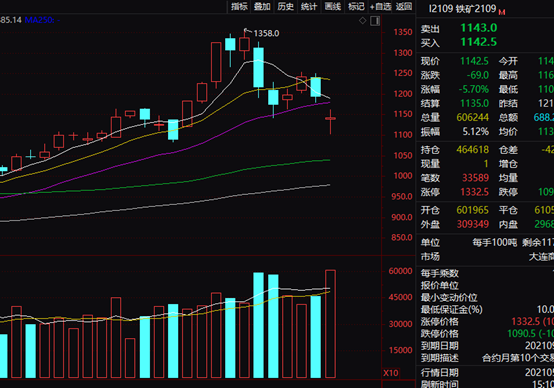Image resolution: width=554 pixels, height=388 pixels.
Task: Click the 到期描述 row label
Action: [x=440, y=358]
